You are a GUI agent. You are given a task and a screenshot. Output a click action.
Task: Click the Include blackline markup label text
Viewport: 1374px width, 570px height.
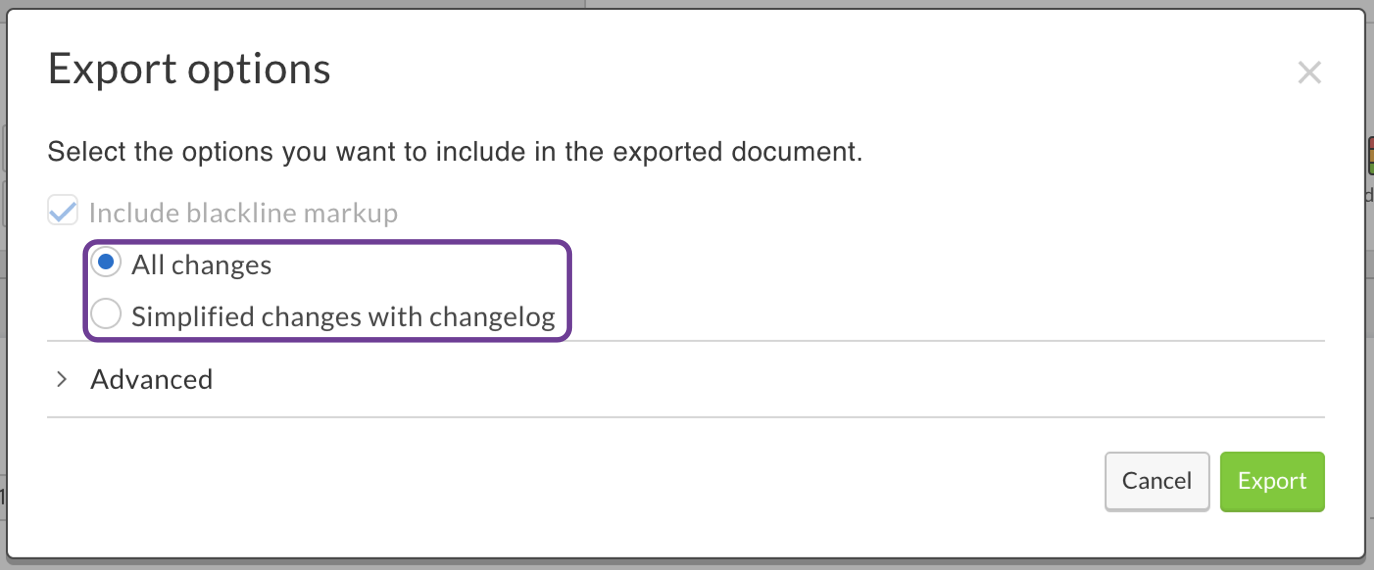[x=243, y=213]
